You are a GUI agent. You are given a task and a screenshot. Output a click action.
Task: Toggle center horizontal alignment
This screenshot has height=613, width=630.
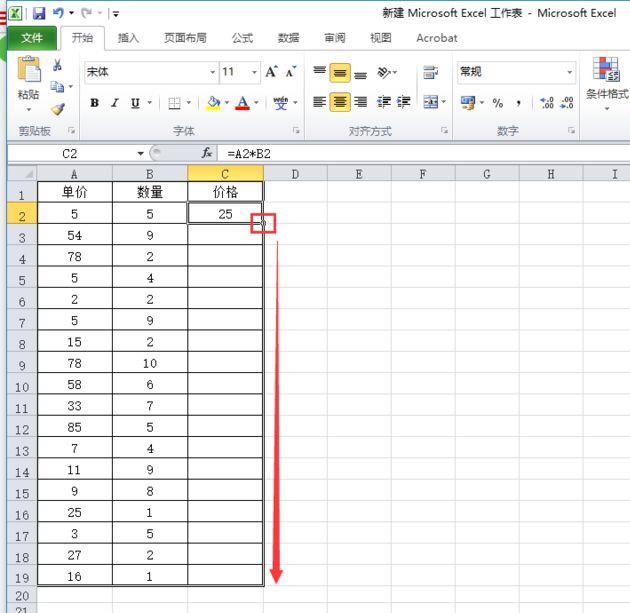tap(340, 102)
